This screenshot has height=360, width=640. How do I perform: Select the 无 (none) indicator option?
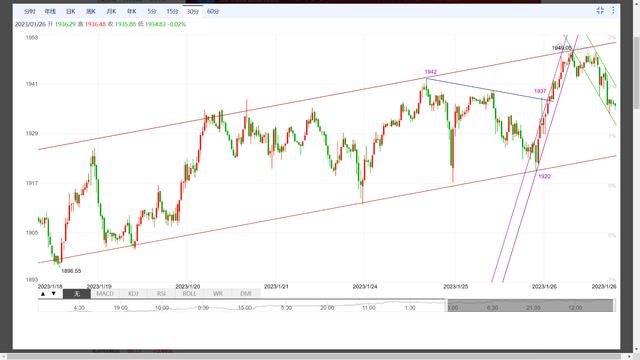point(77,293)
